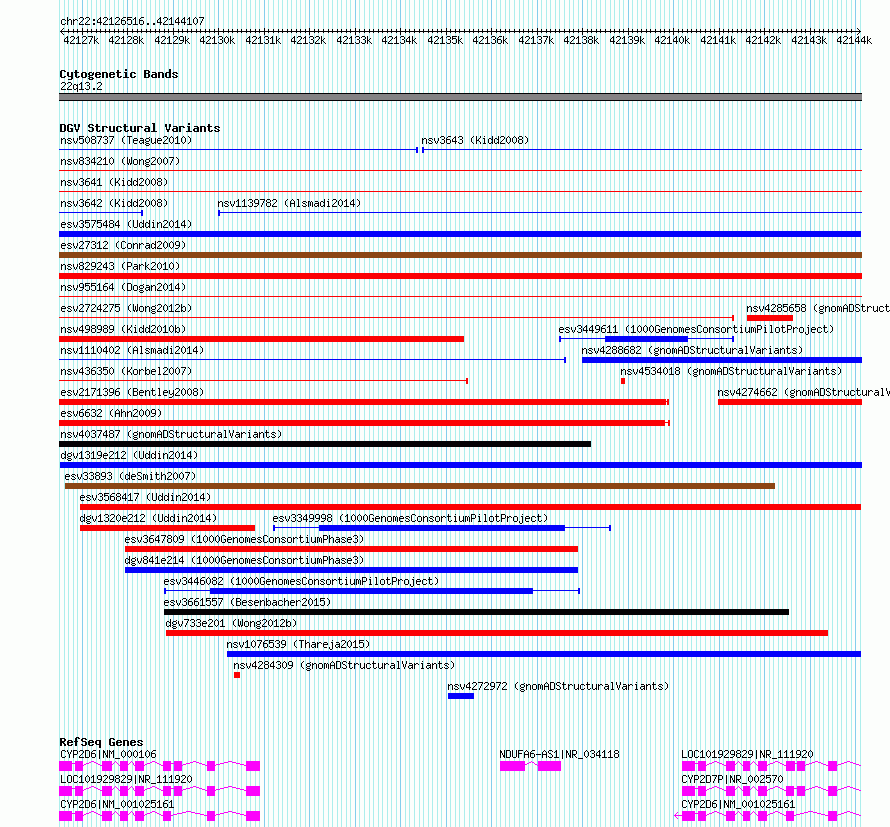
Task: Select the blue nsv4288682 gnomAD bar
Action: [722, 360]
